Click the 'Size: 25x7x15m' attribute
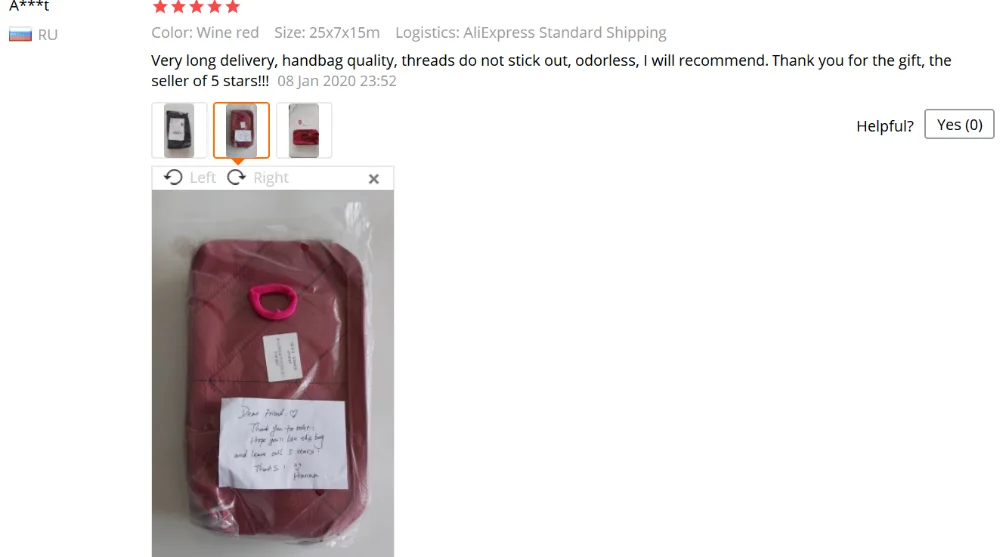This screenshot has height=557, width=1000. (327, 33)
